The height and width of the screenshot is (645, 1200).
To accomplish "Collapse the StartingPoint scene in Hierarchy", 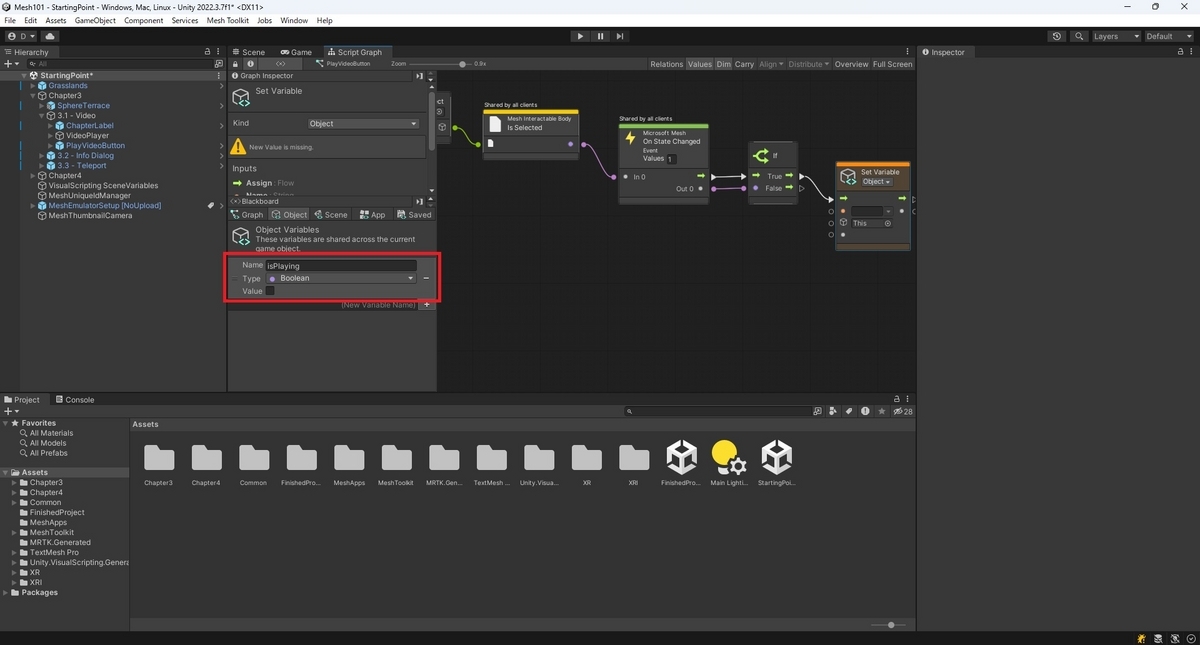I will pos(24,75).
